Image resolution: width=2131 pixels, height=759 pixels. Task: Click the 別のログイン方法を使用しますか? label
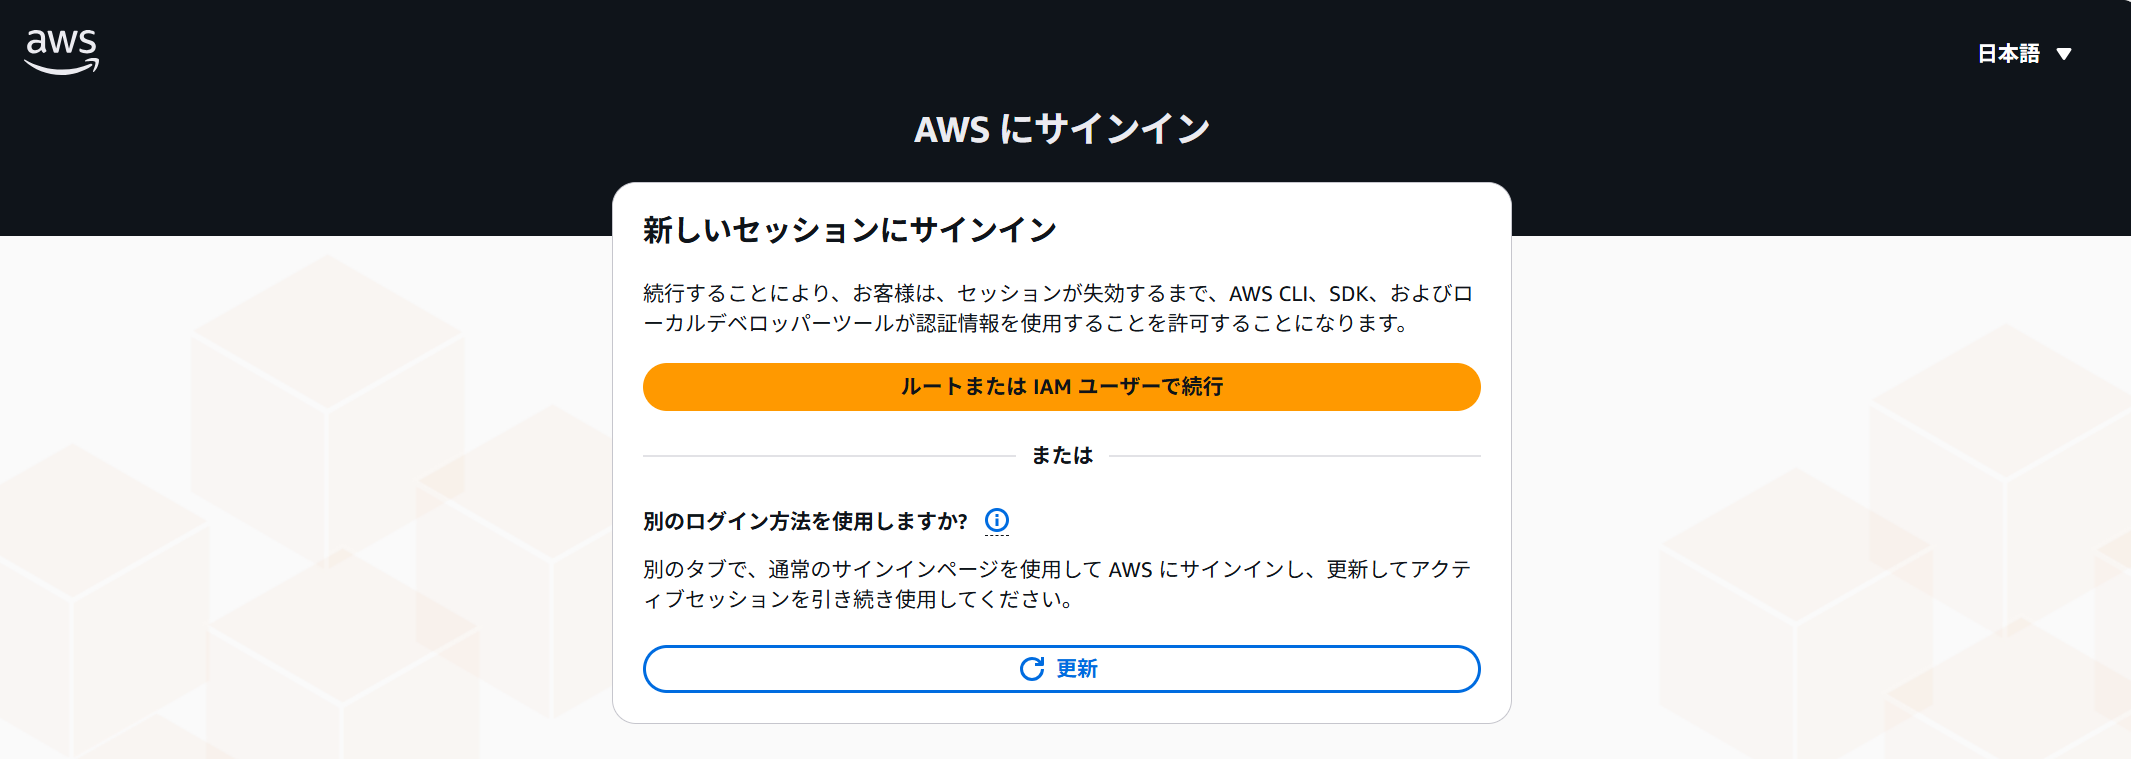click(x=805, y=521)
